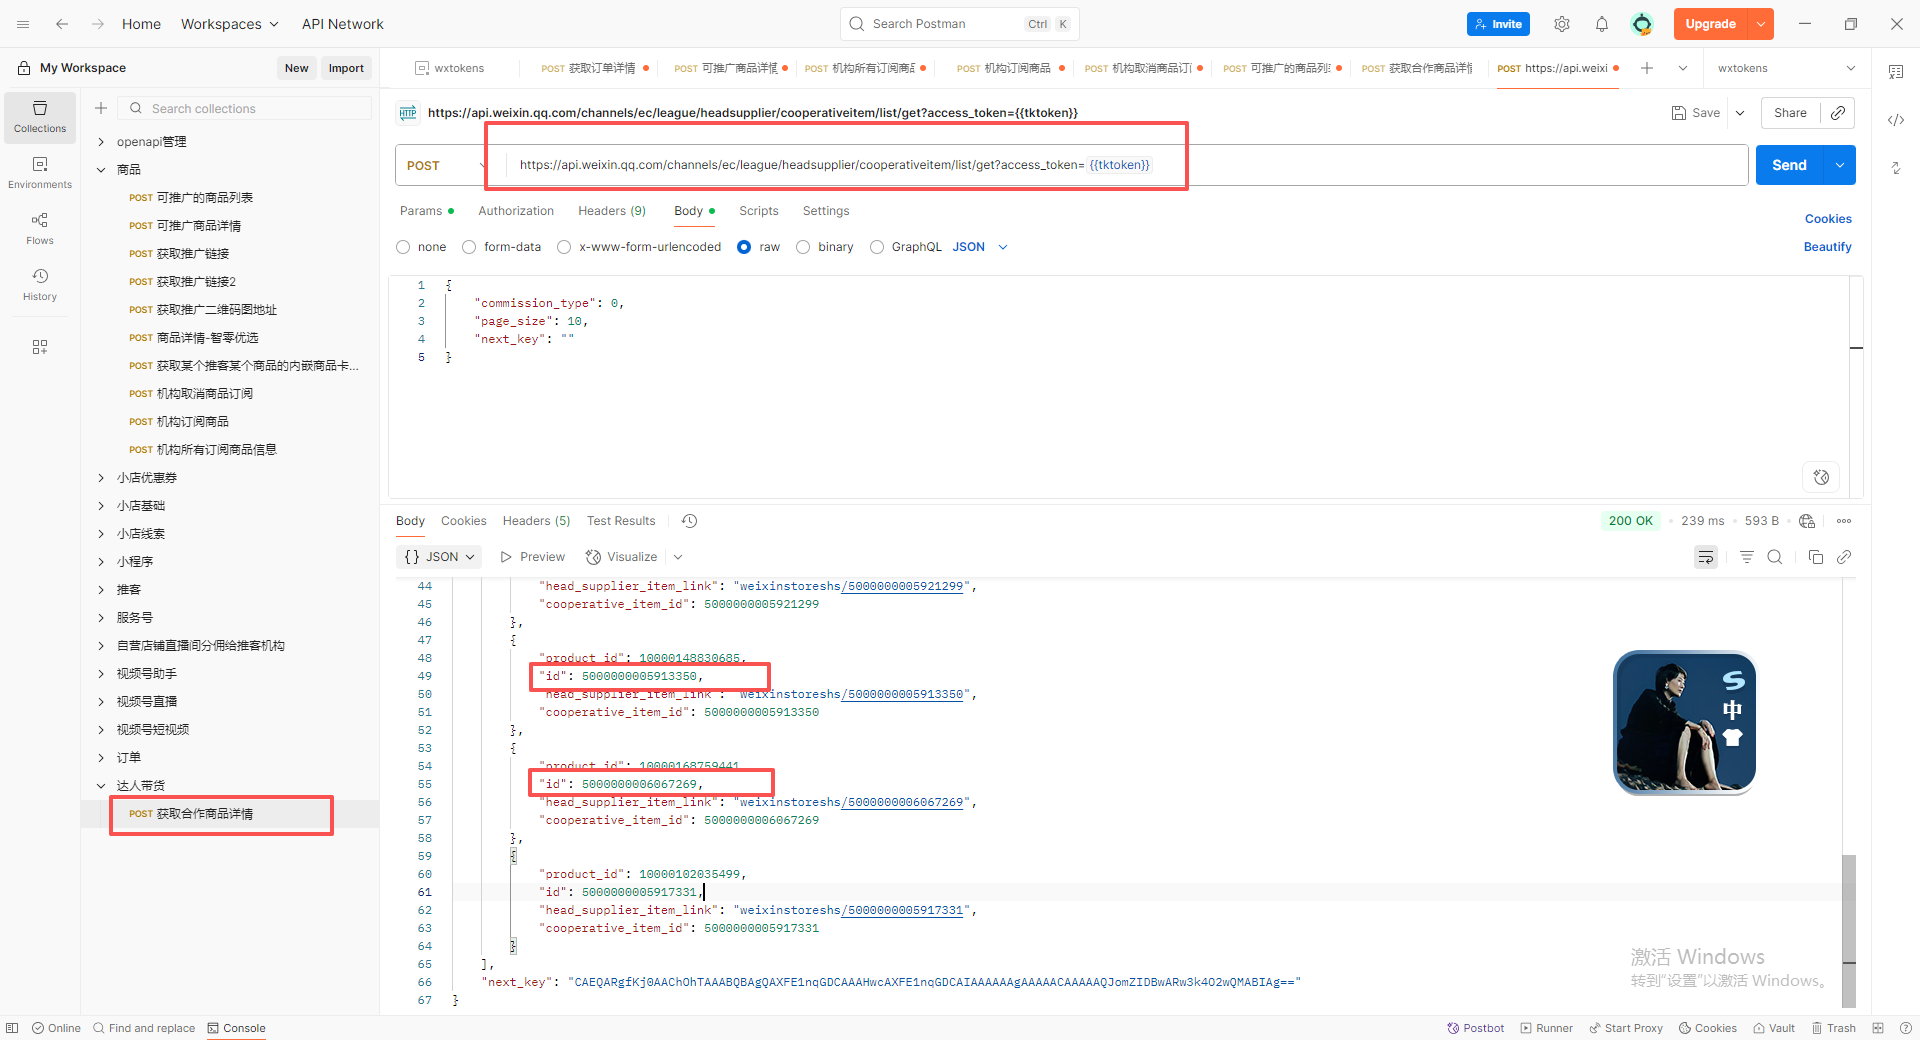Open response history clock icon
Screen dimensions: 1920x1040
(x=690, y=521)
